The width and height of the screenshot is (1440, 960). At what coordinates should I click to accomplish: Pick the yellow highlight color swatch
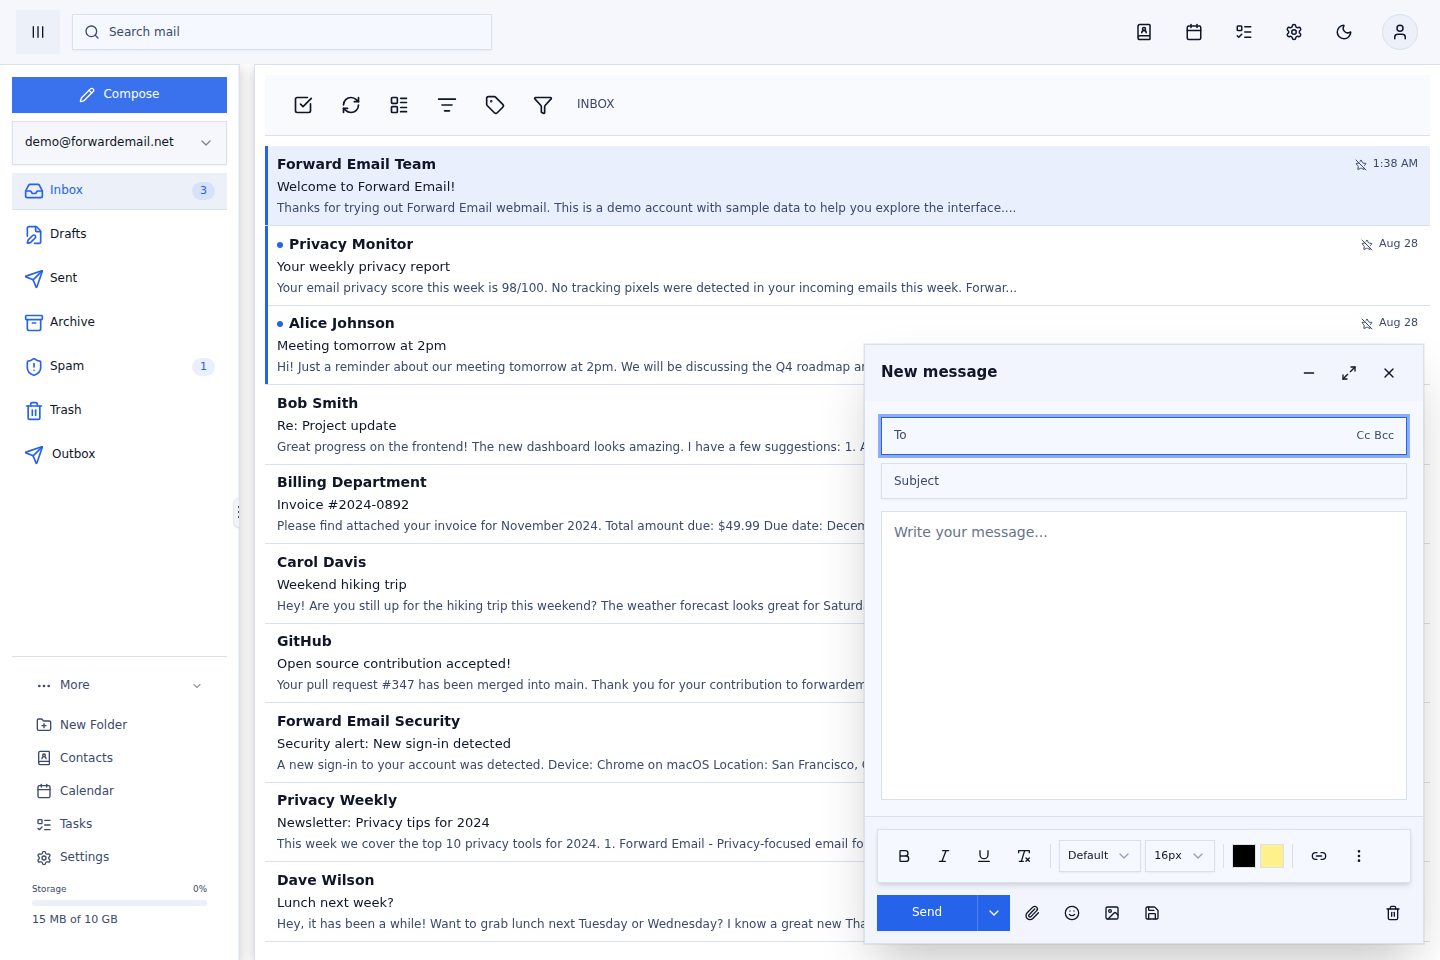1272,856
